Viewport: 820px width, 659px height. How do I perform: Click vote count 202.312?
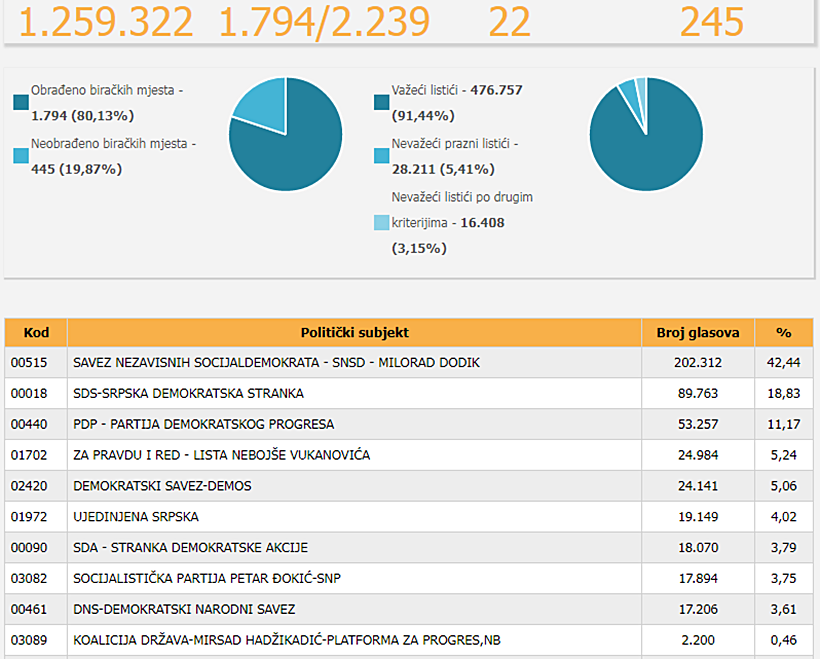(x=698, y=362)
